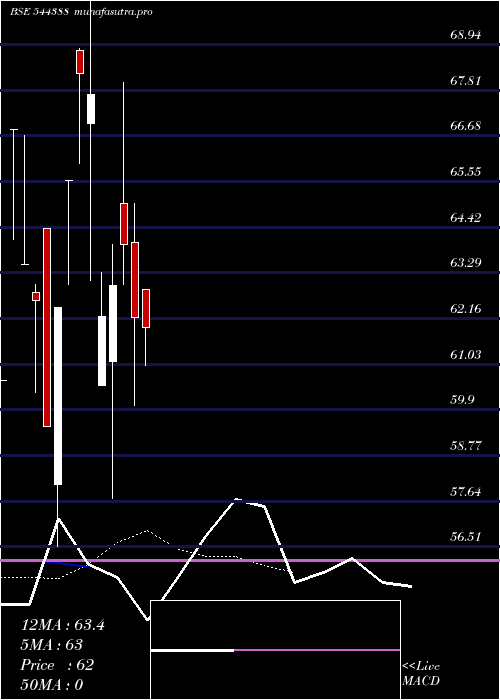Click the 68.94 price axis label
500x700 pixels.
click(x=466, y=35)
